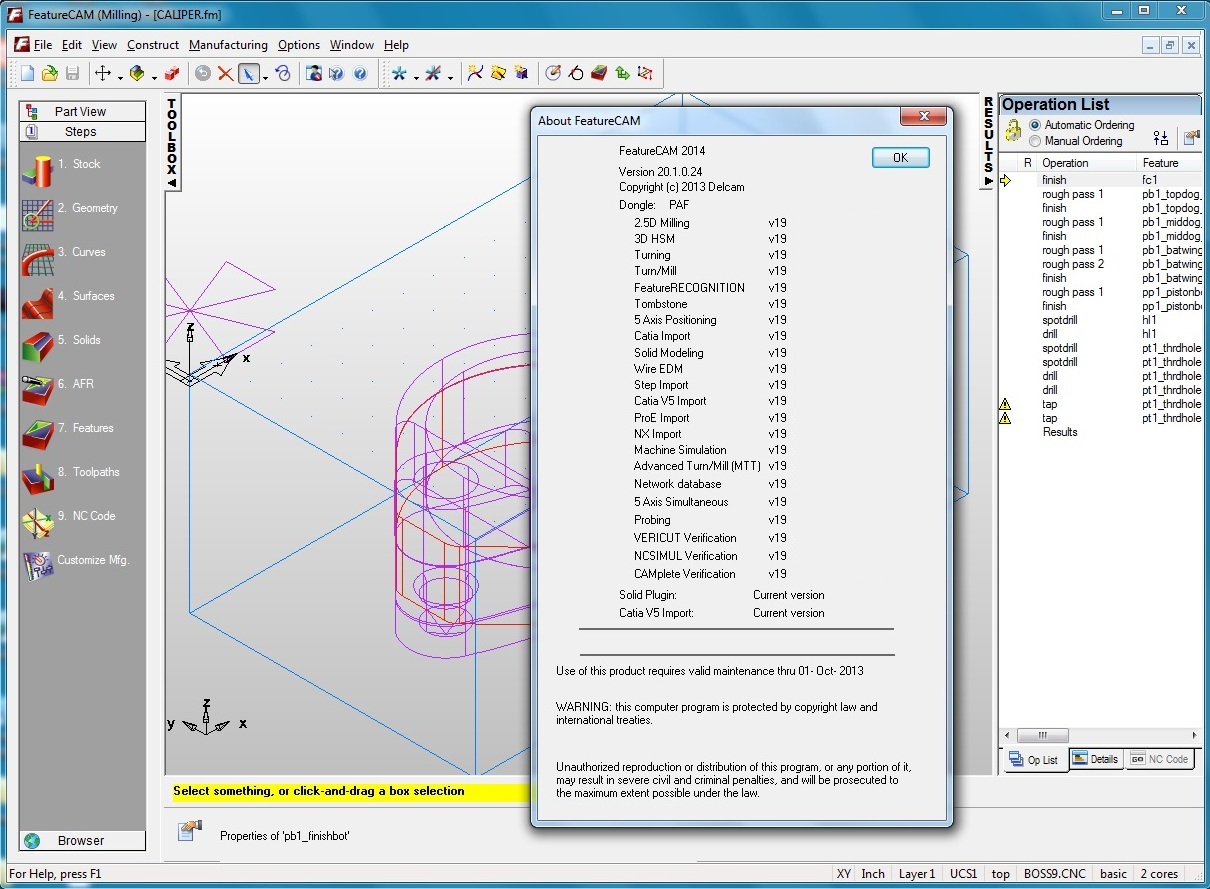Click the blue star snap icon
Viewport: 1210px width, 889px height.
pyautogui.click(x=400, y=73)
